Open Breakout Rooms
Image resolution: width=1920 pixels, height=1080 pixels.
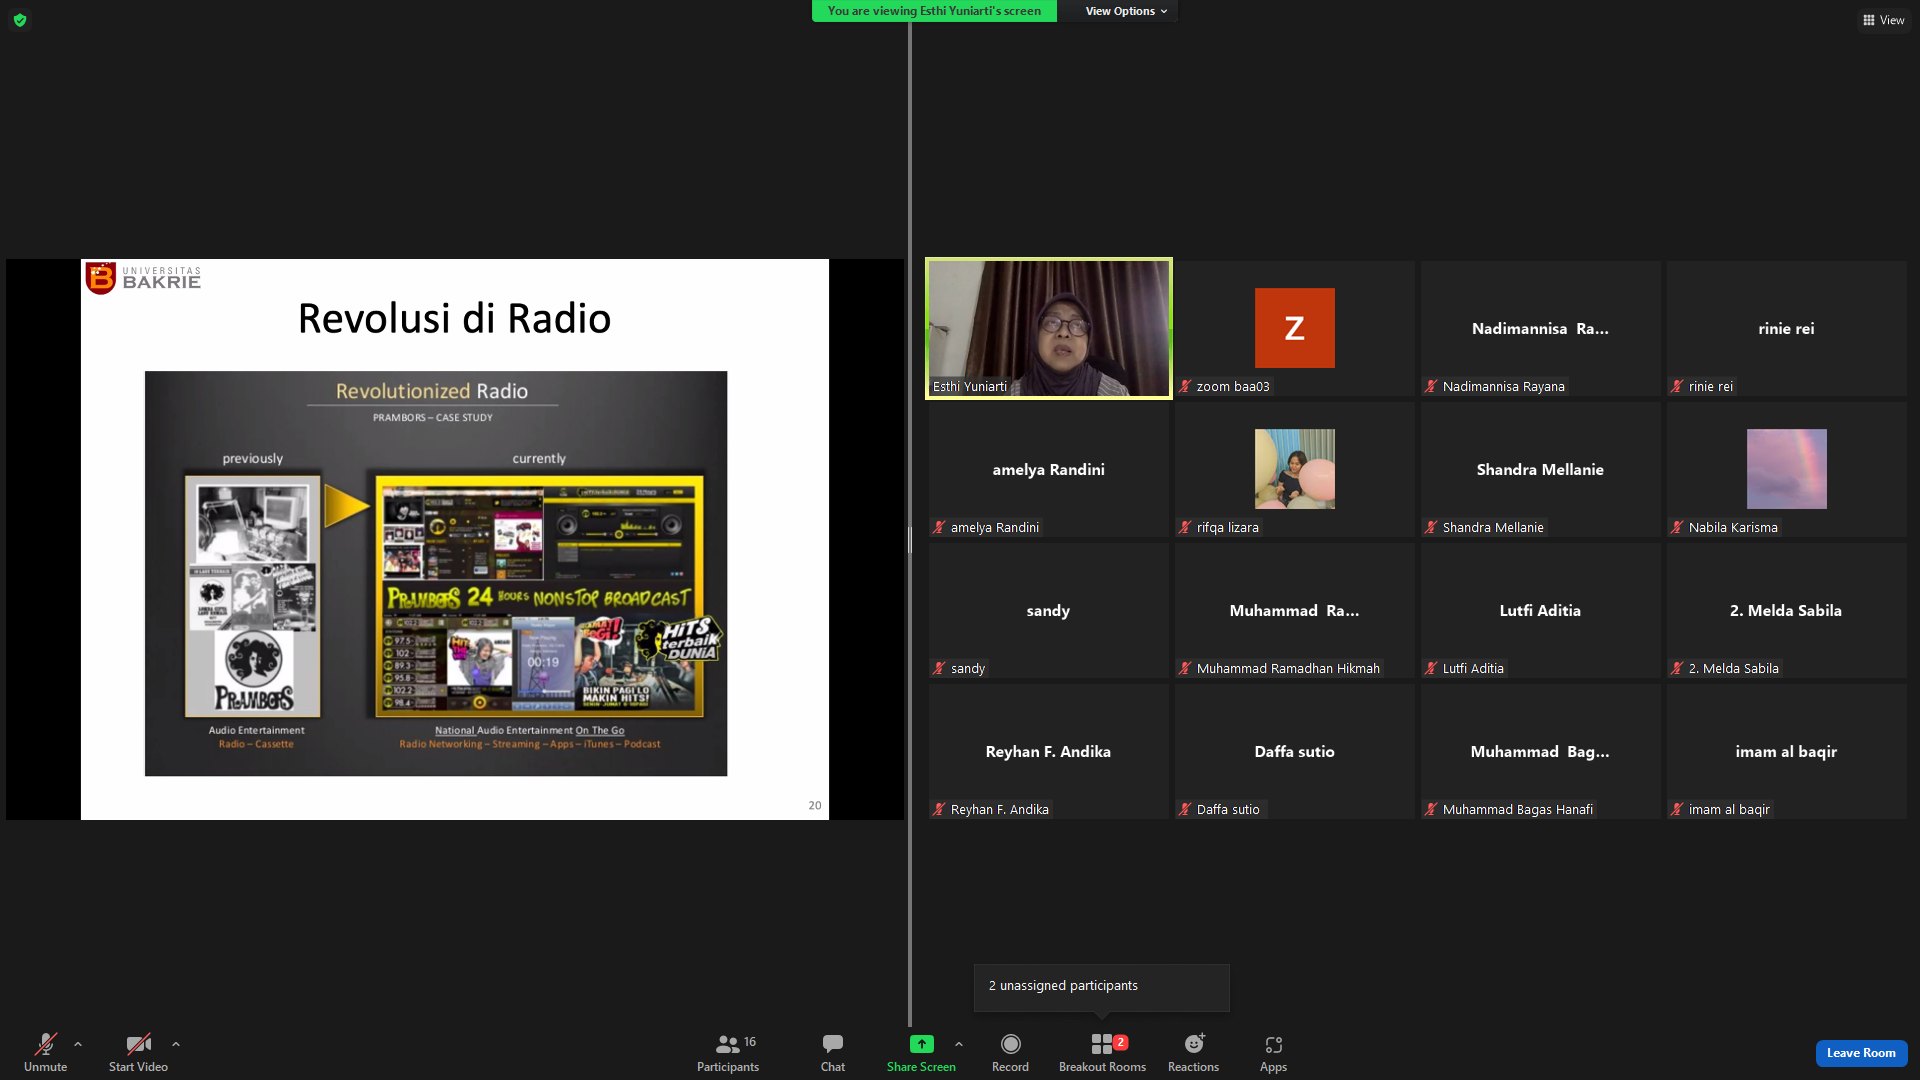(1102, 1052)
